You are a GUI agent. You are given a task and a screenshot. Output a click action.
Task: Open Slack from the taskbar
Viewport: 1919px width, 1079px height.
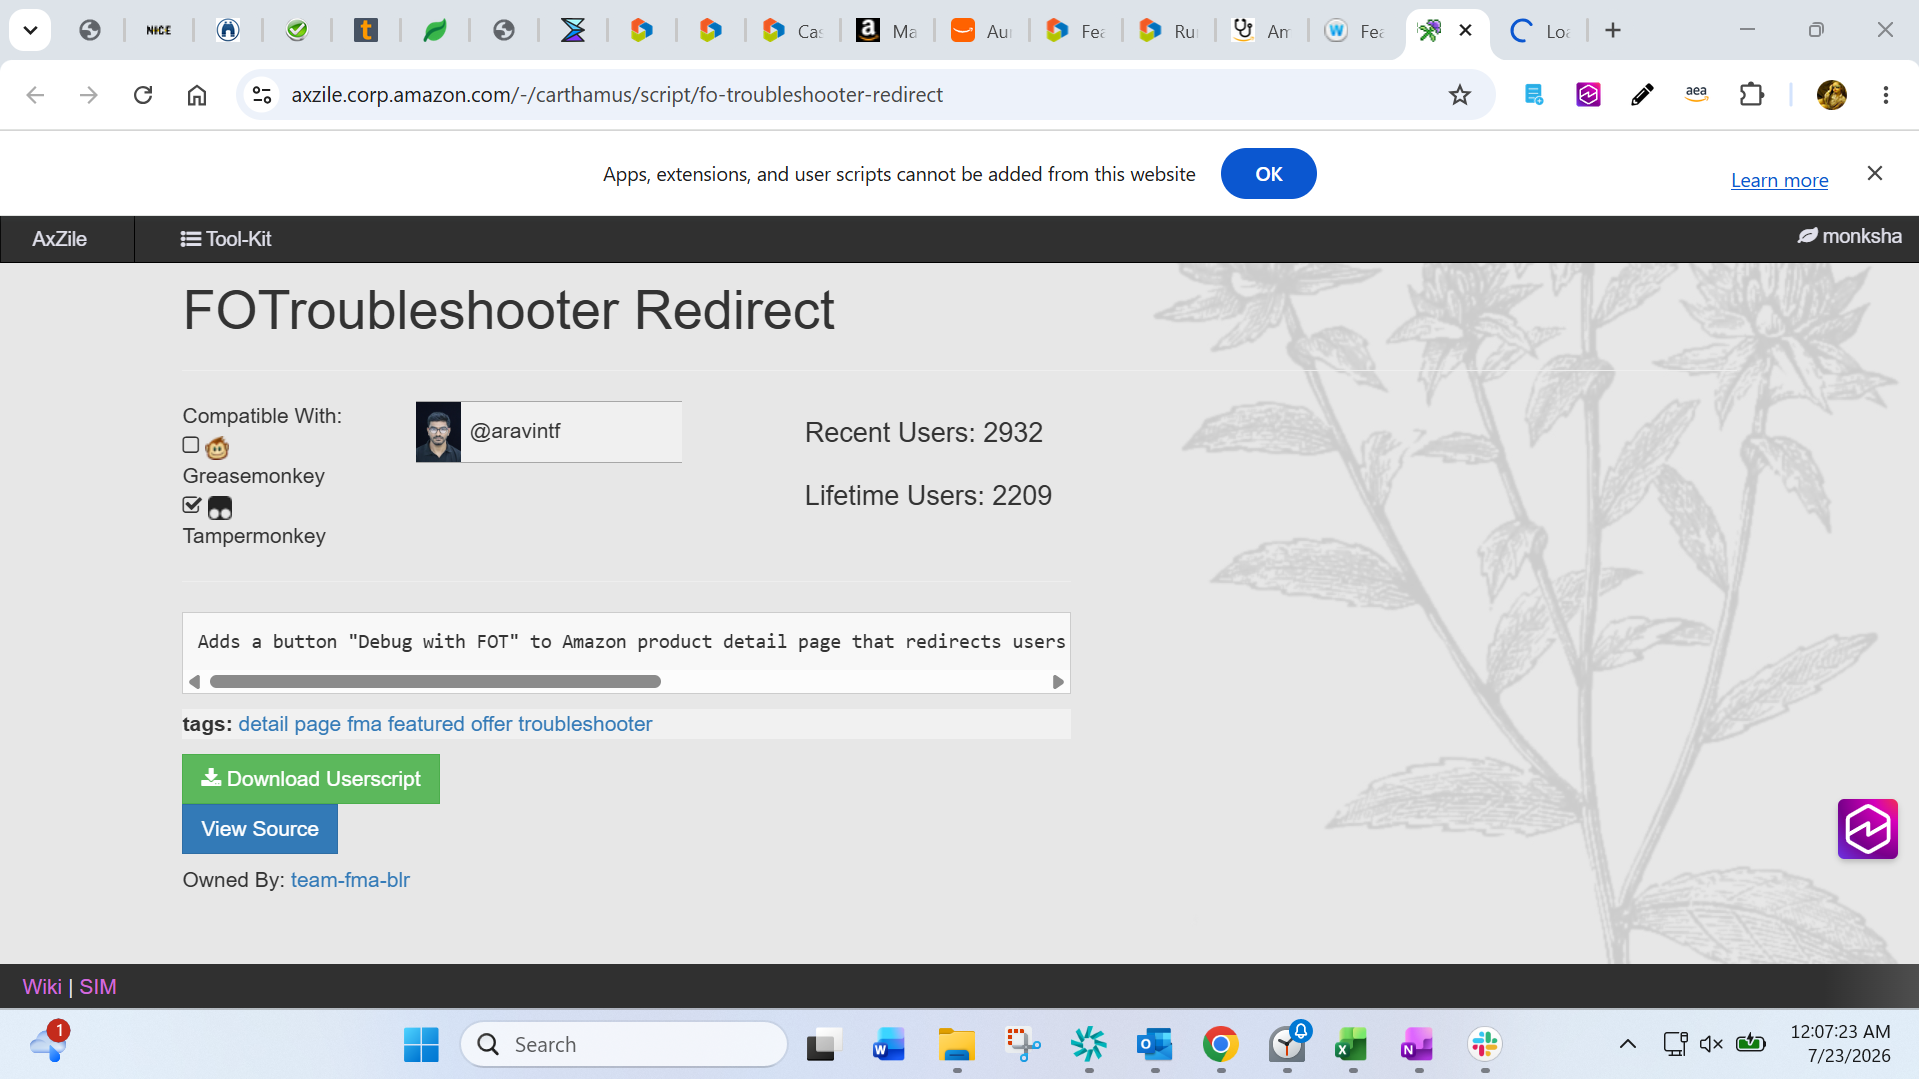click(1485, 1045)
